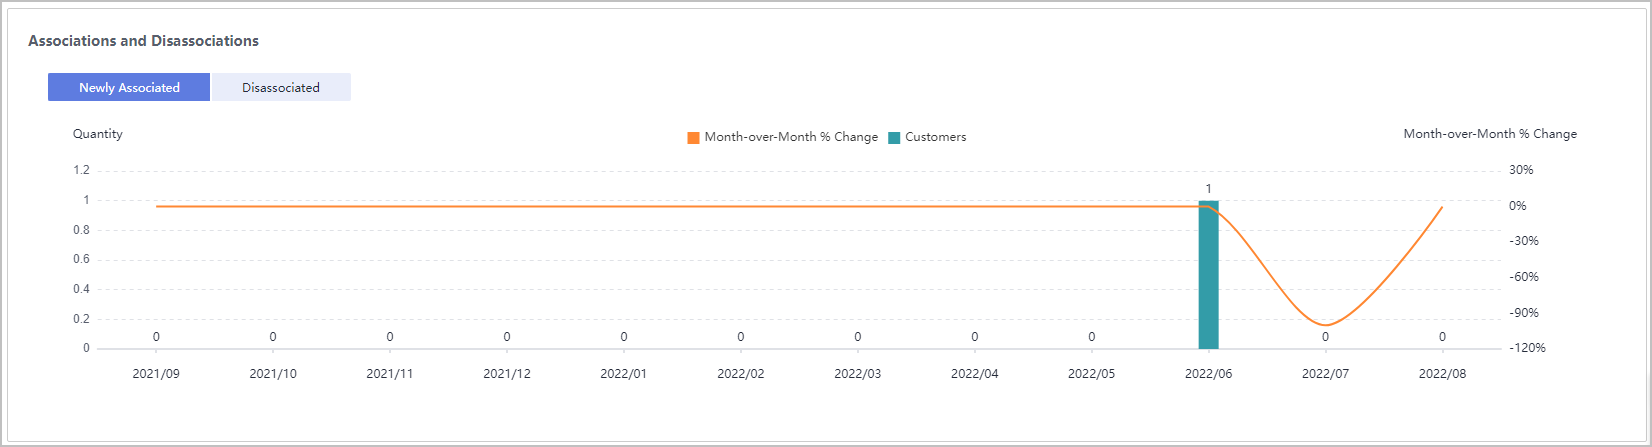1652x447 pixels.
Task: Select the 2022/05 x-axis label
Action: 1092,374
